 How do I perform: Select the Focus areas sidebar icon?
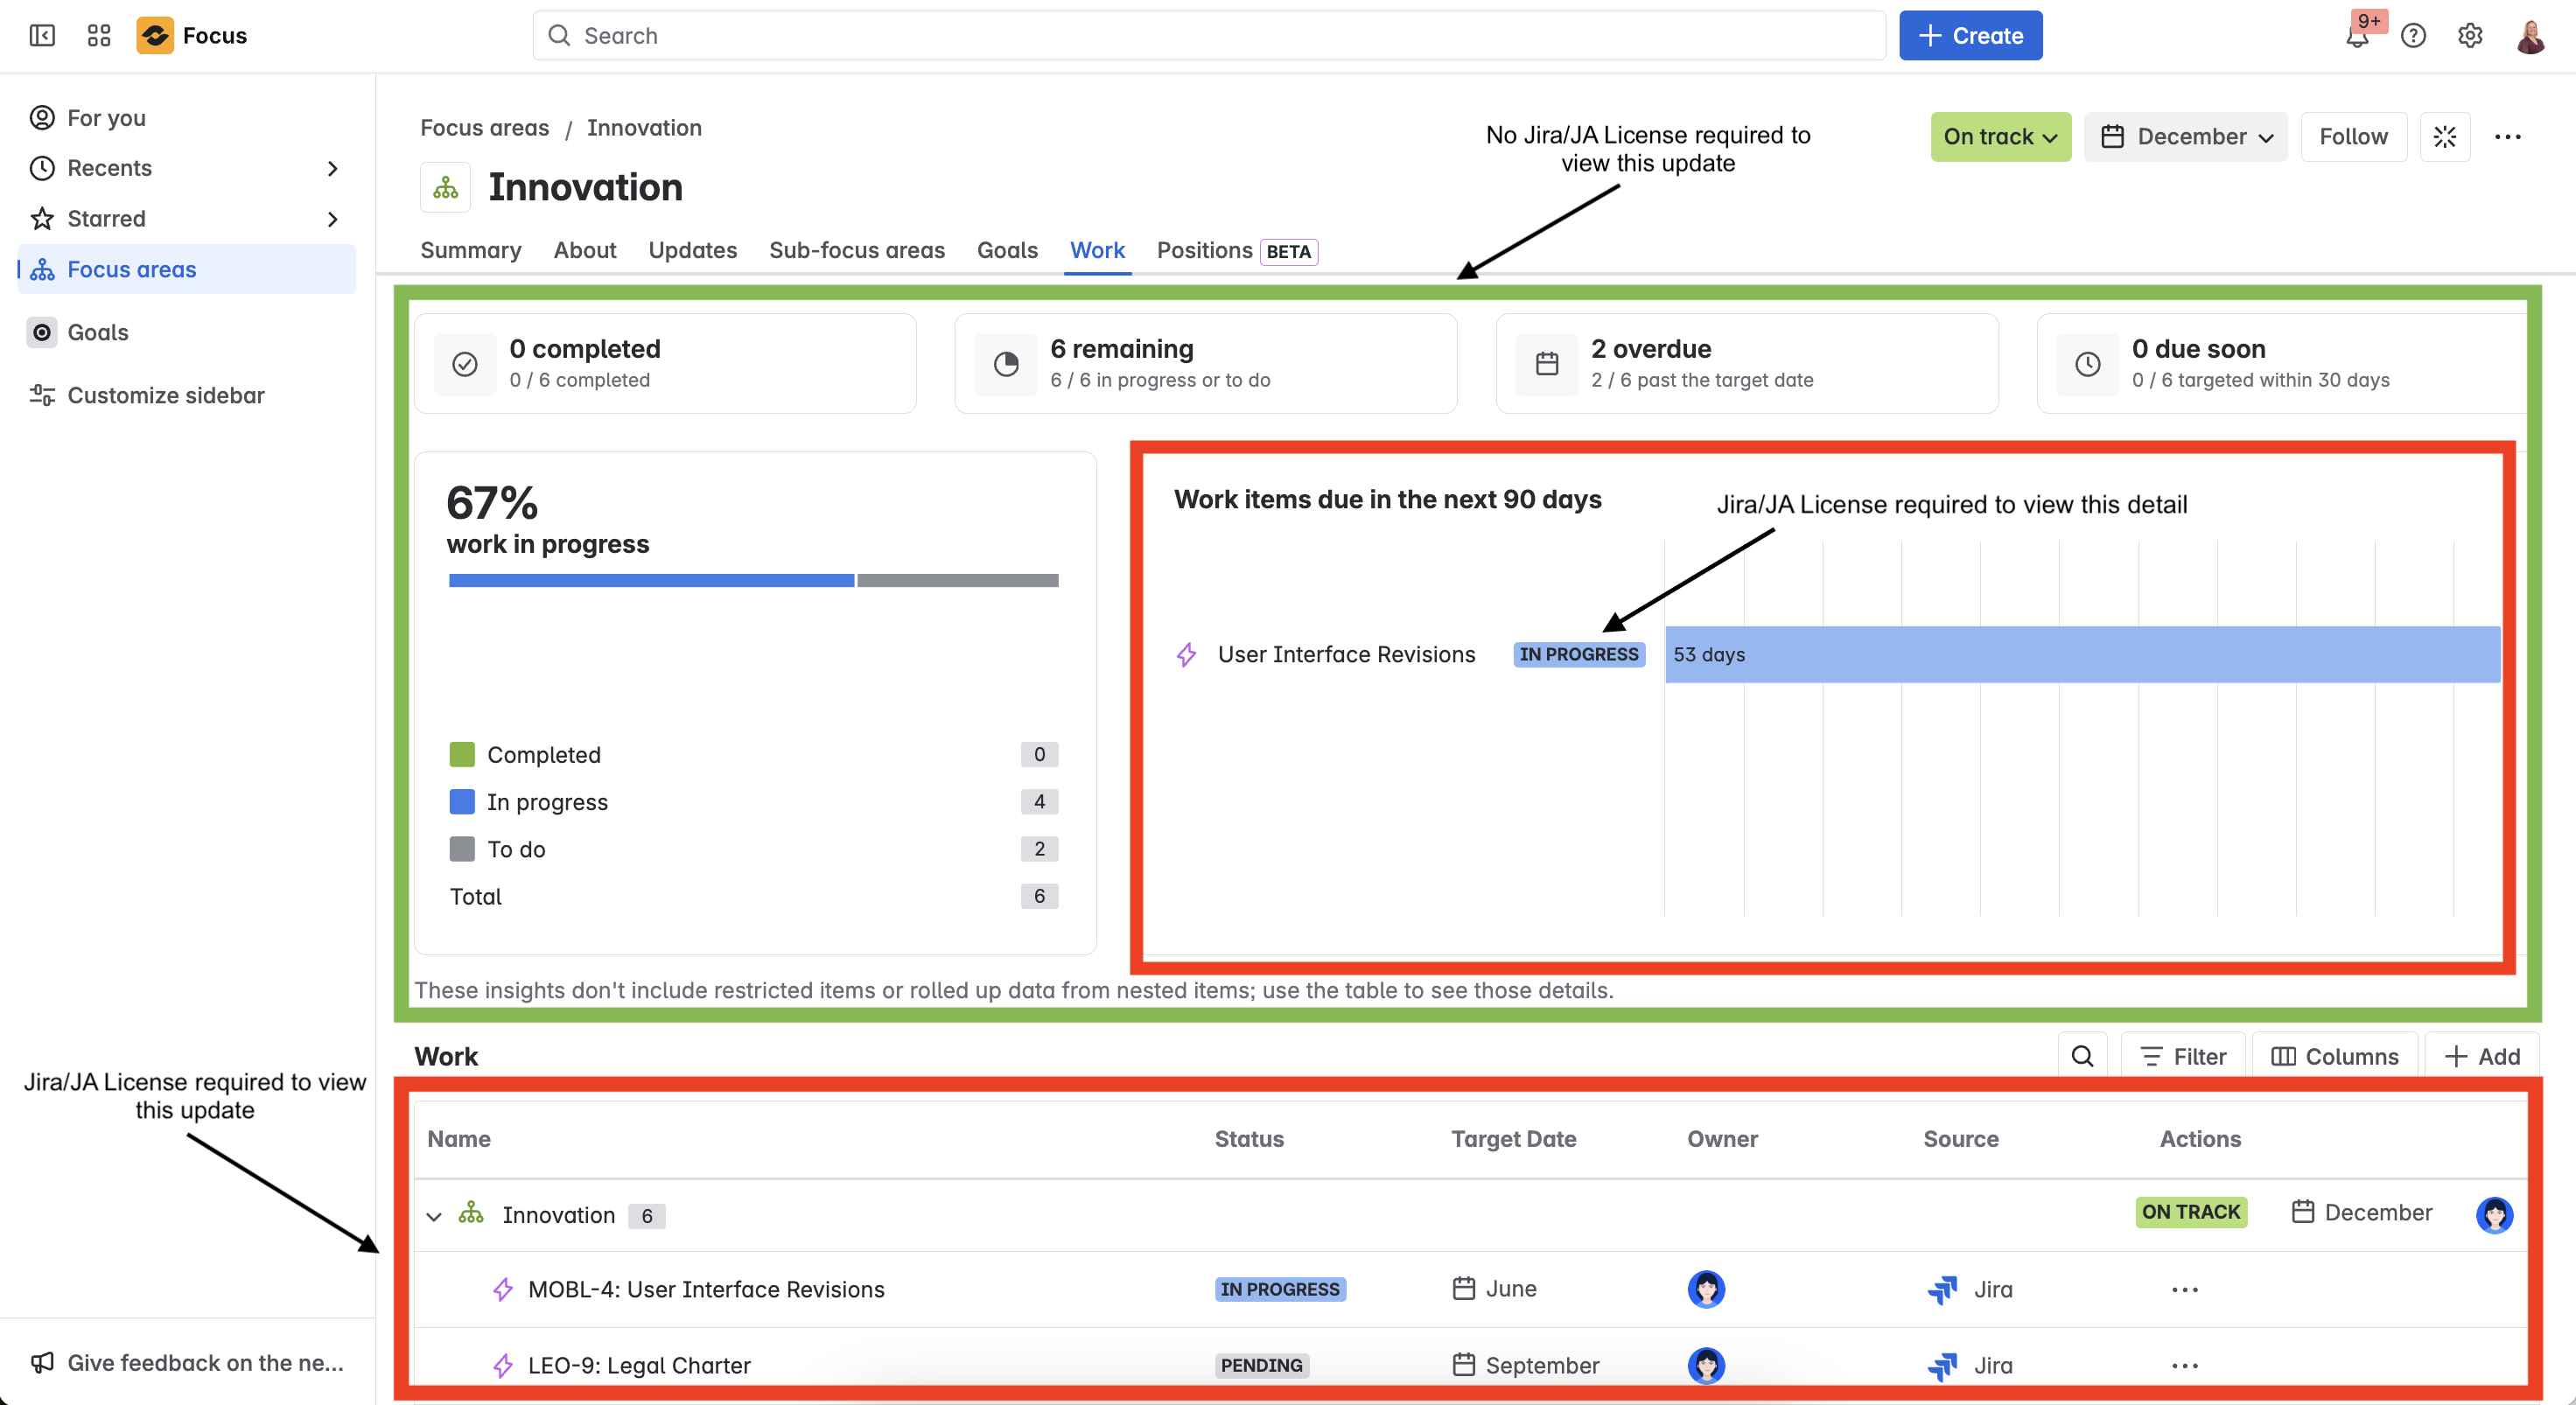[x=42, y=269]
